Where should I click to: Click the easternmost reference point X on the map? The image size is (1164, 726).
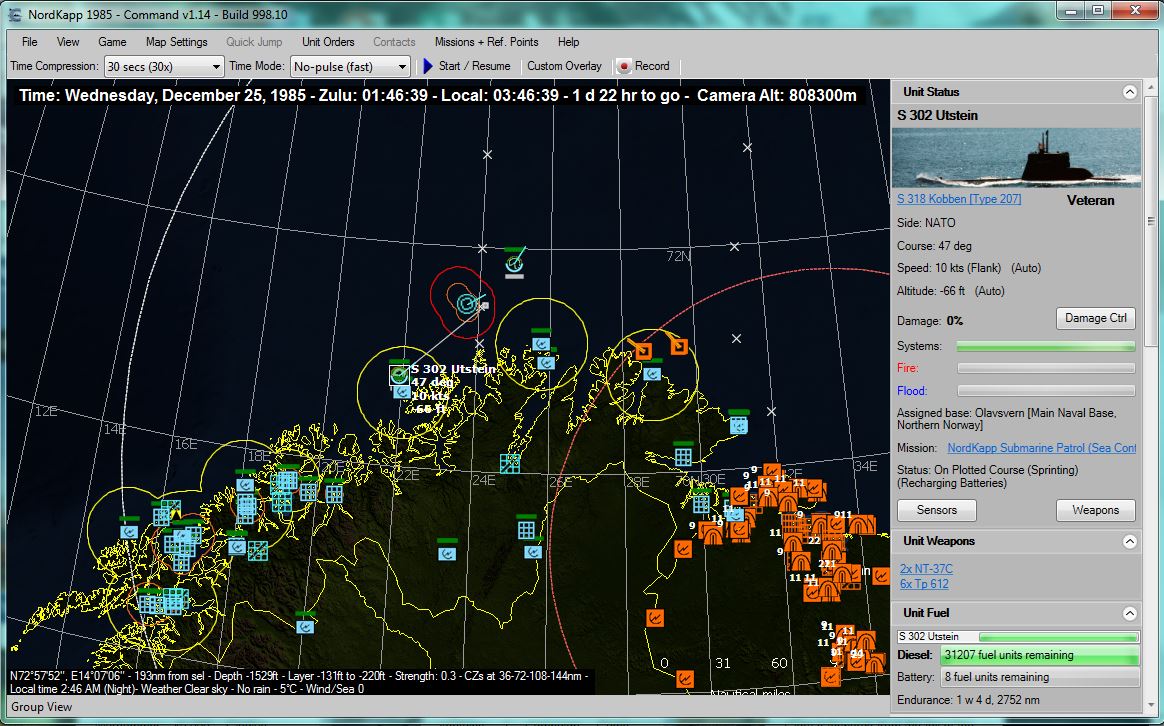(x=771, y=411)
